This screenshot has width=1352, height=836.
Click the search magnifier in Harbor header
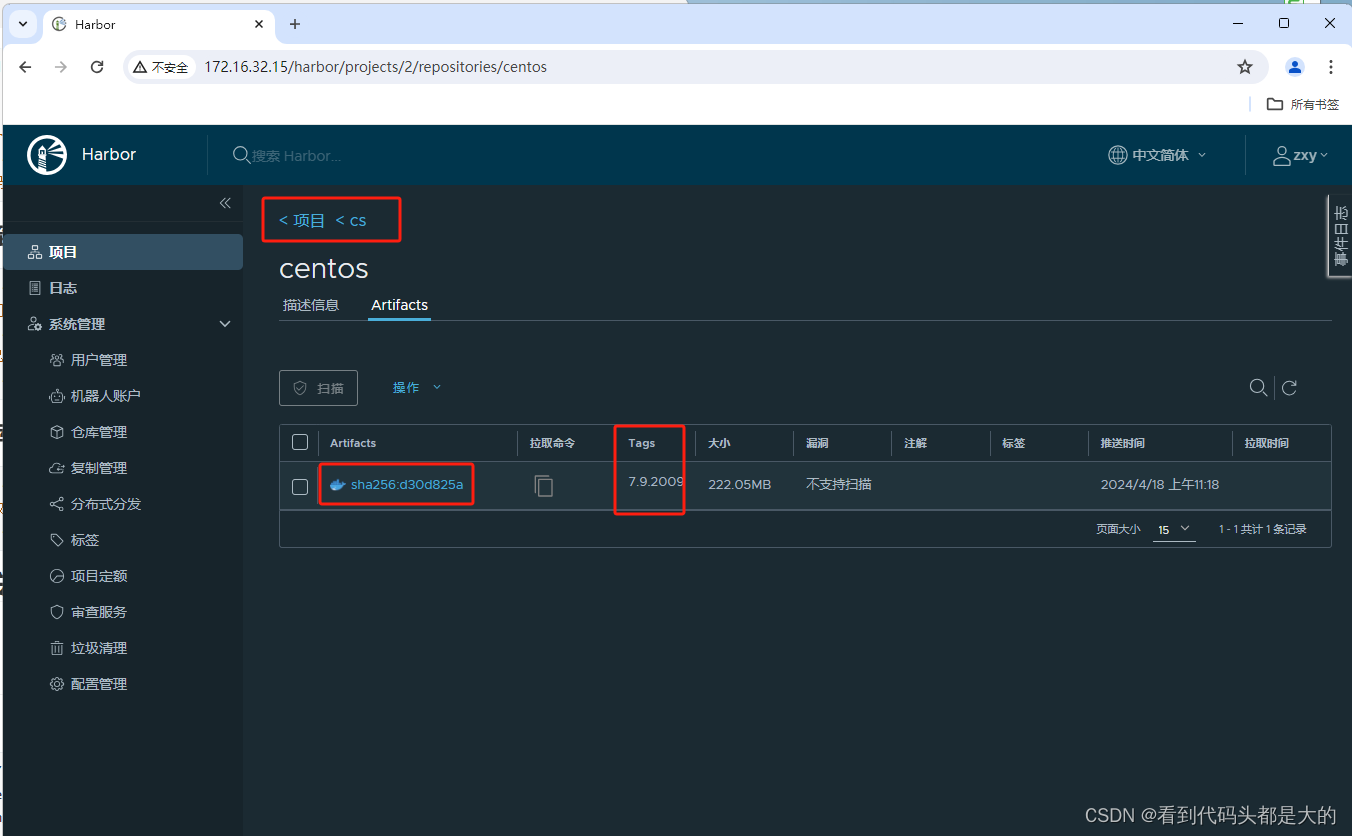click(x=241, y=155)
